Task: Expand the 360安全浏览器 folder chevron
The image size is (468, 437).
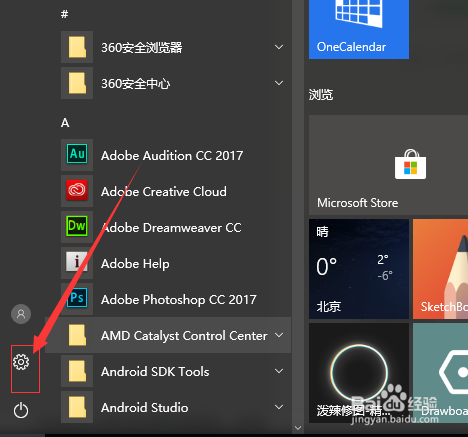Action: 279,47
